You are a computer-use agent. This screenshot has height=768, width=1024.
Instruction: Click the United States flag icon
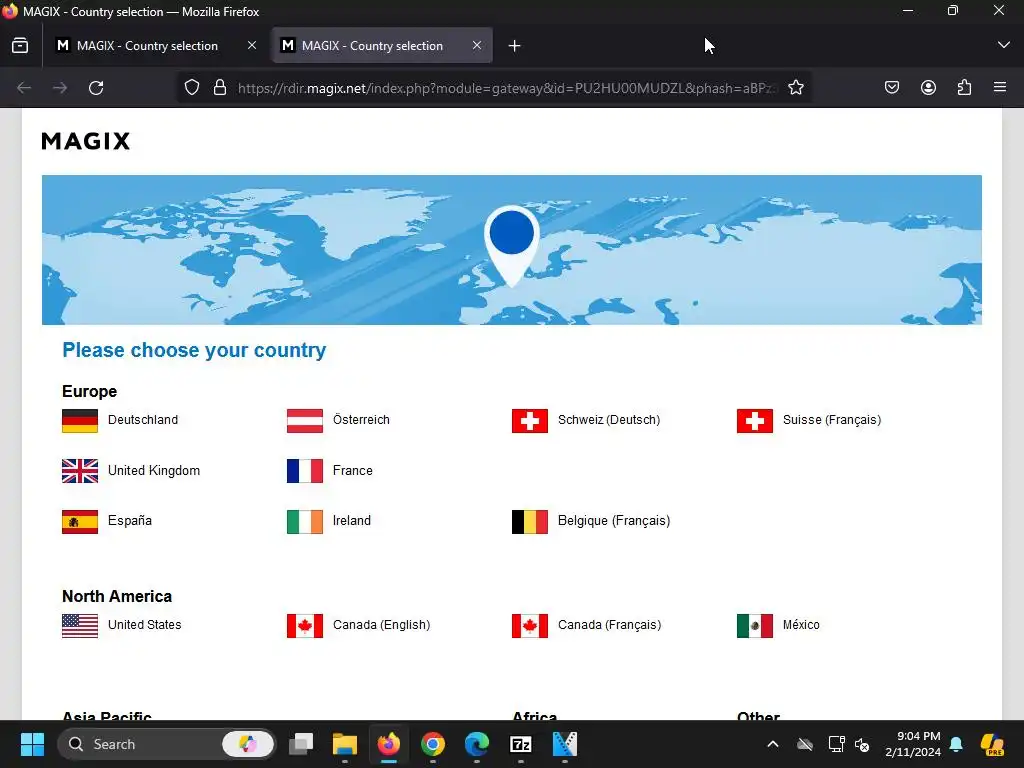pos(80,626)
